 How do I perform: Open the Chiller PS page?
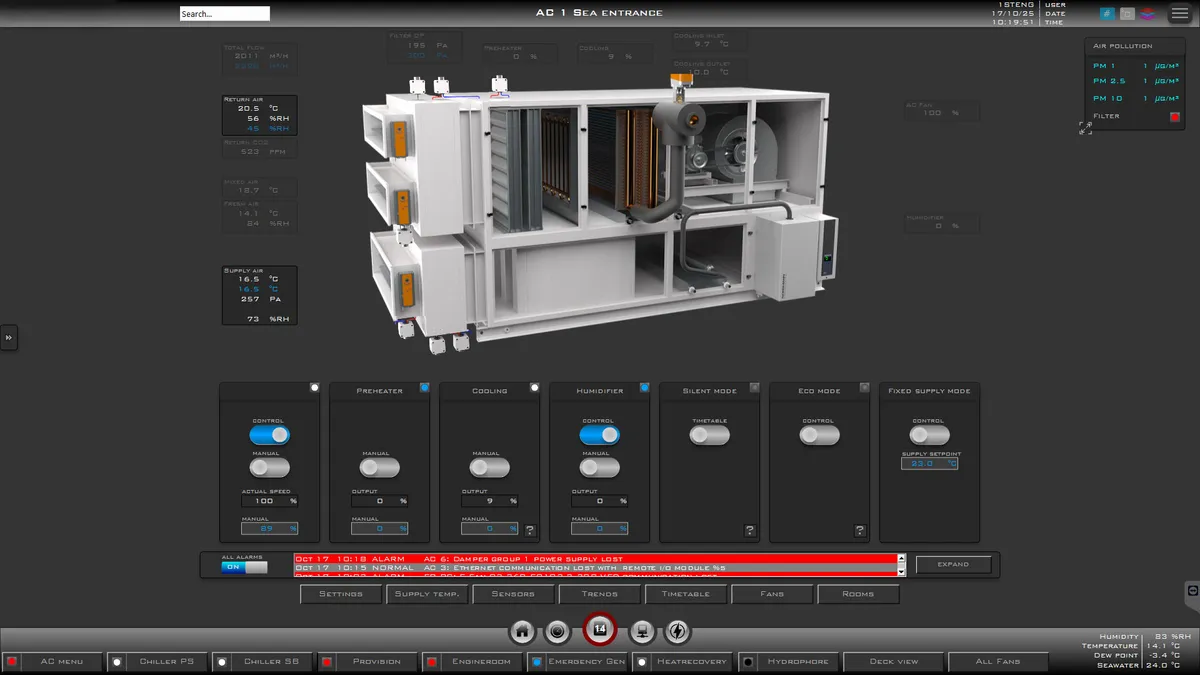point(165,661)
